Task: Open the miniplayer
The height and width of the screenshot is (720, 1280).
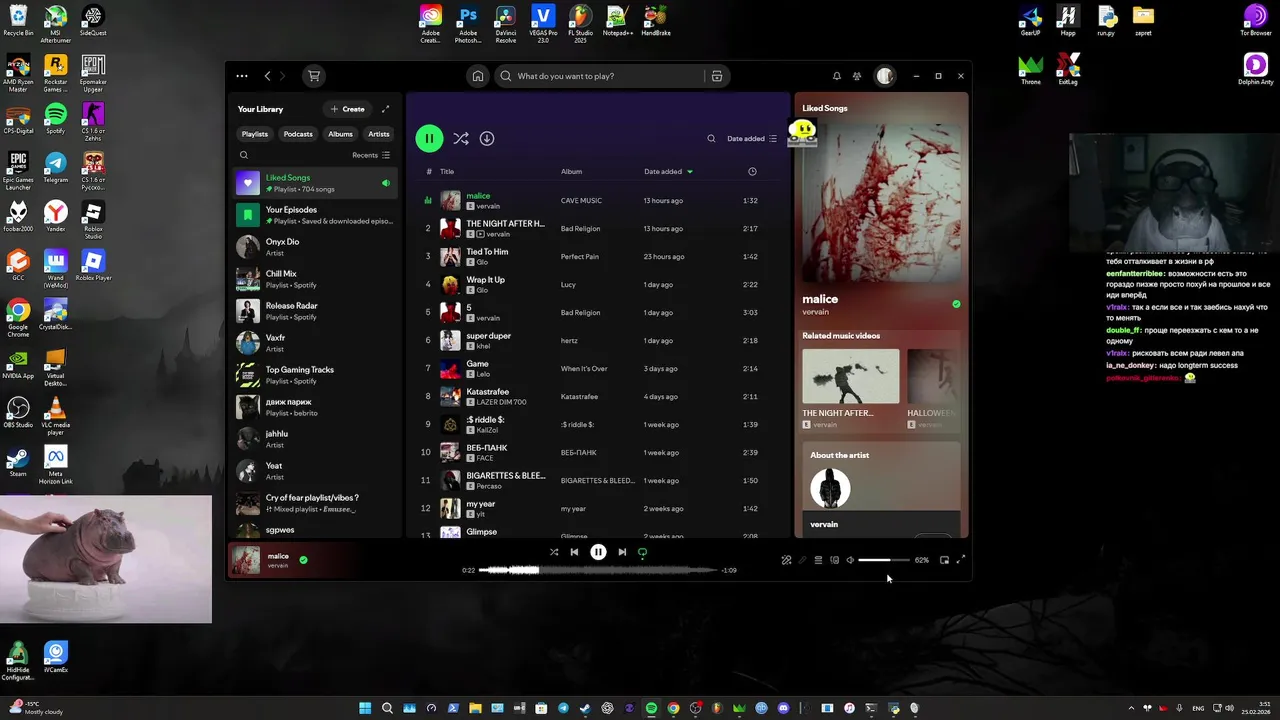Action: 944,560
